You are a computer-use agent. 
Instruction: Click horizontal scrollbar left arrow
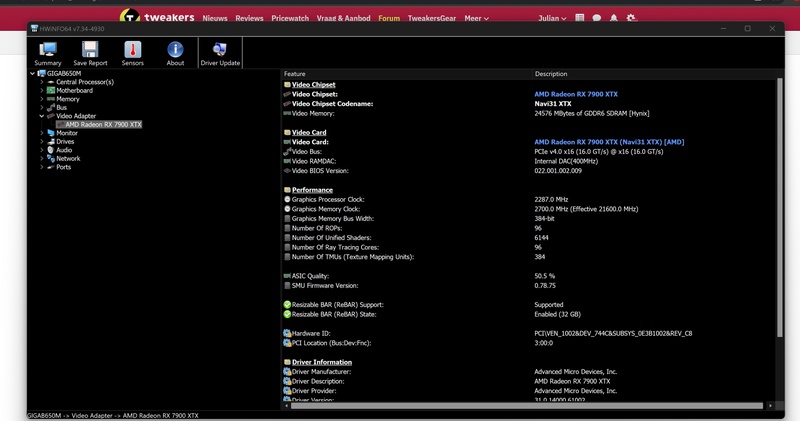(286, 406)
